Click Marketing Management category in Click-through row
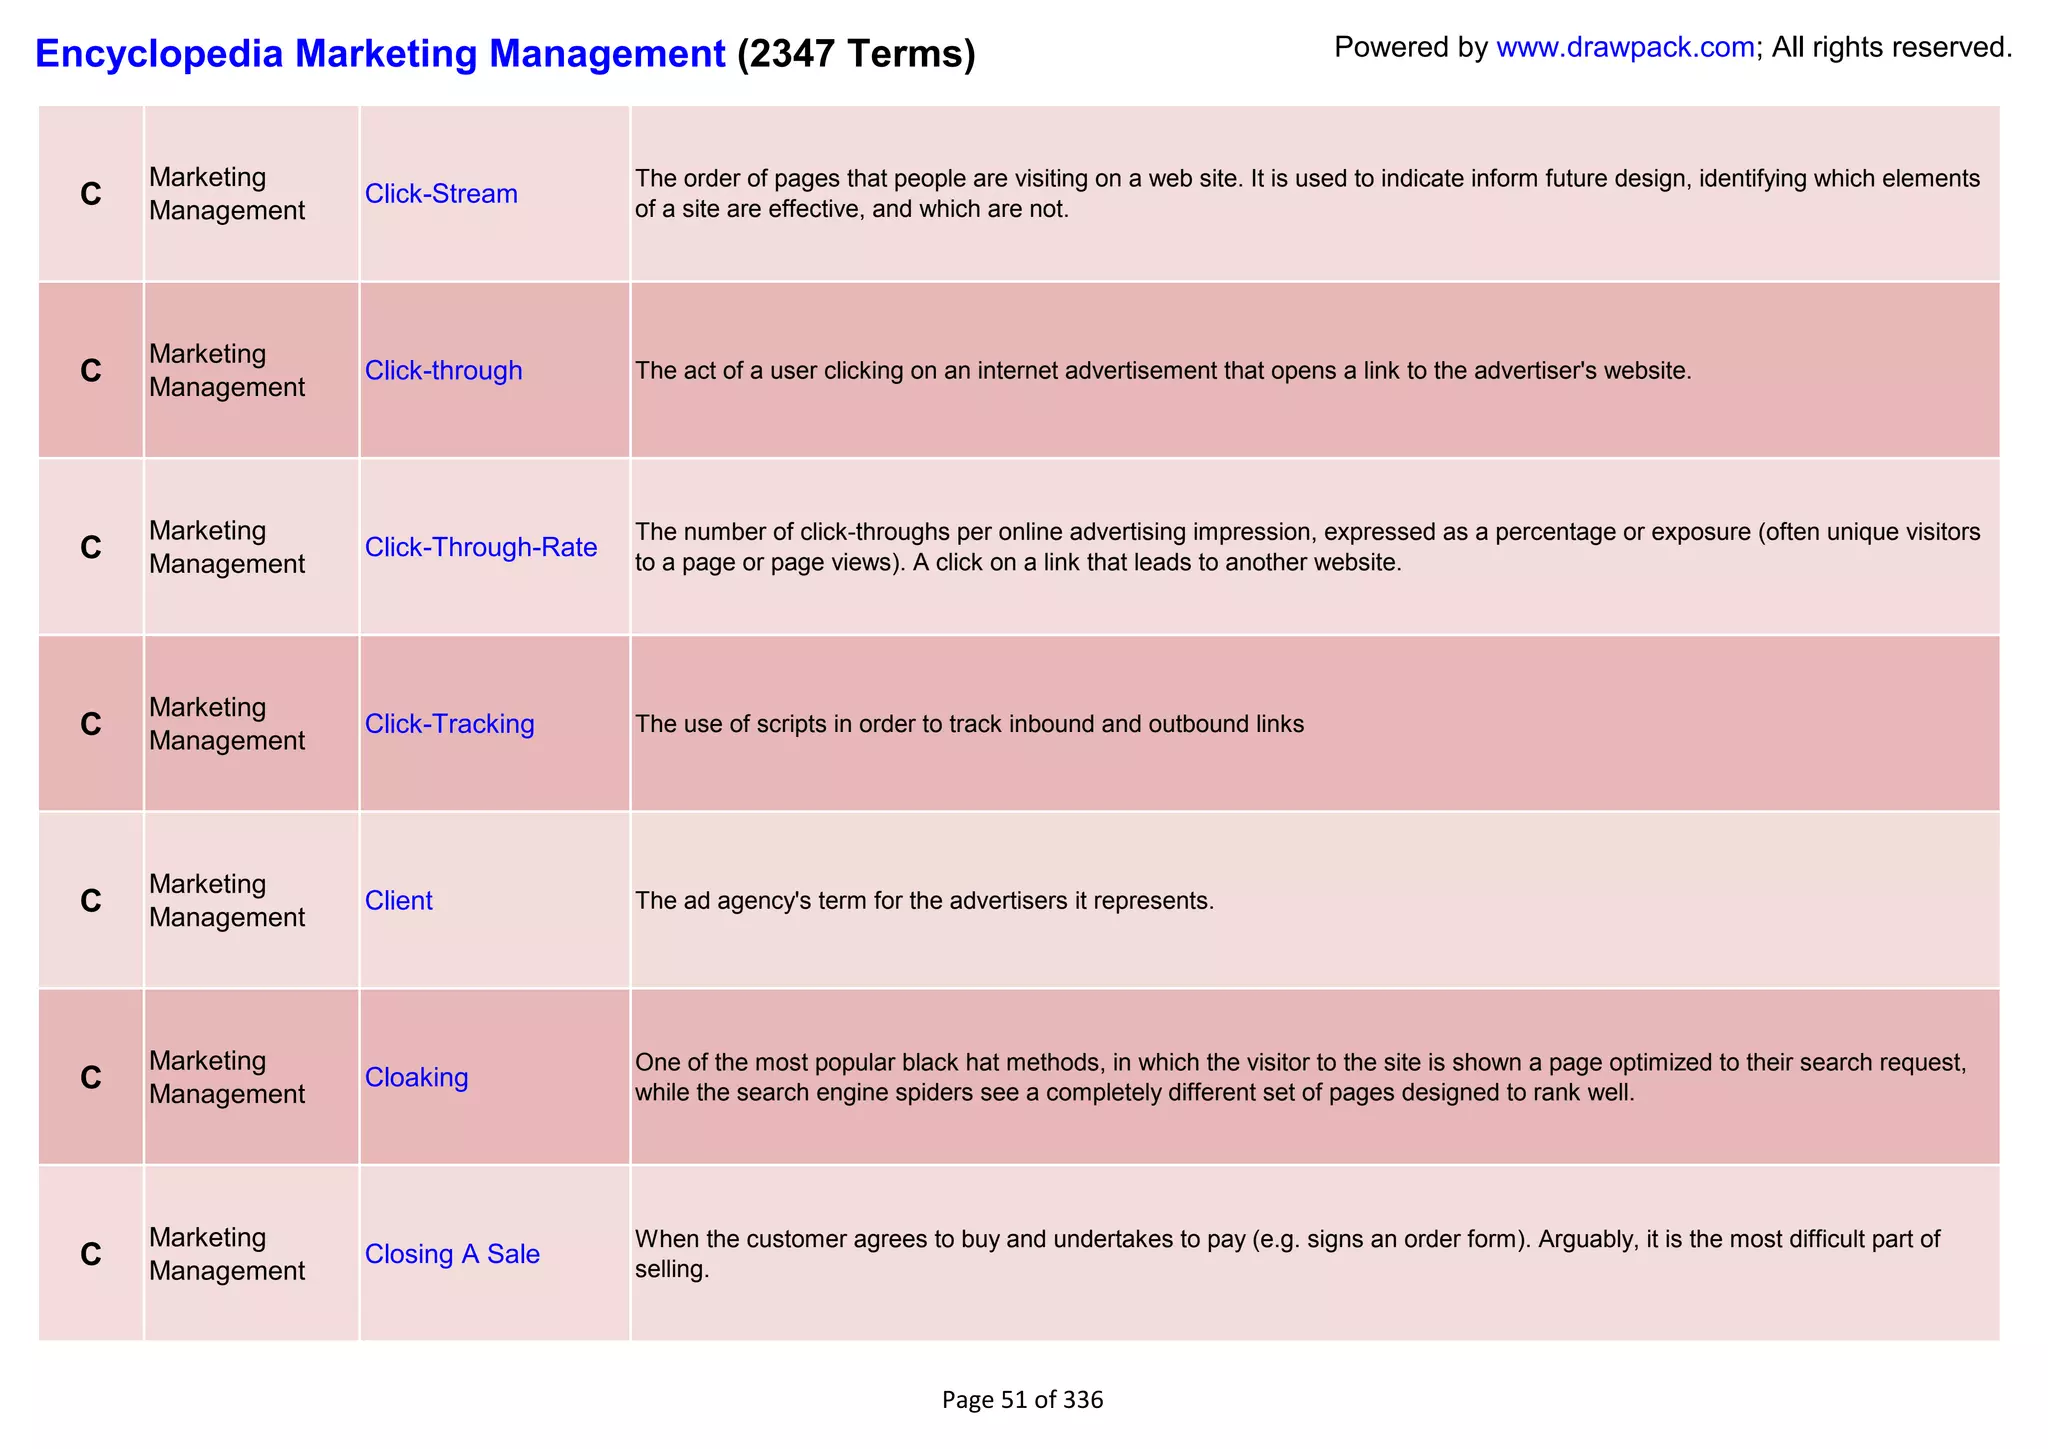This screenshot has width=2048, height=1449. point(227,371)
